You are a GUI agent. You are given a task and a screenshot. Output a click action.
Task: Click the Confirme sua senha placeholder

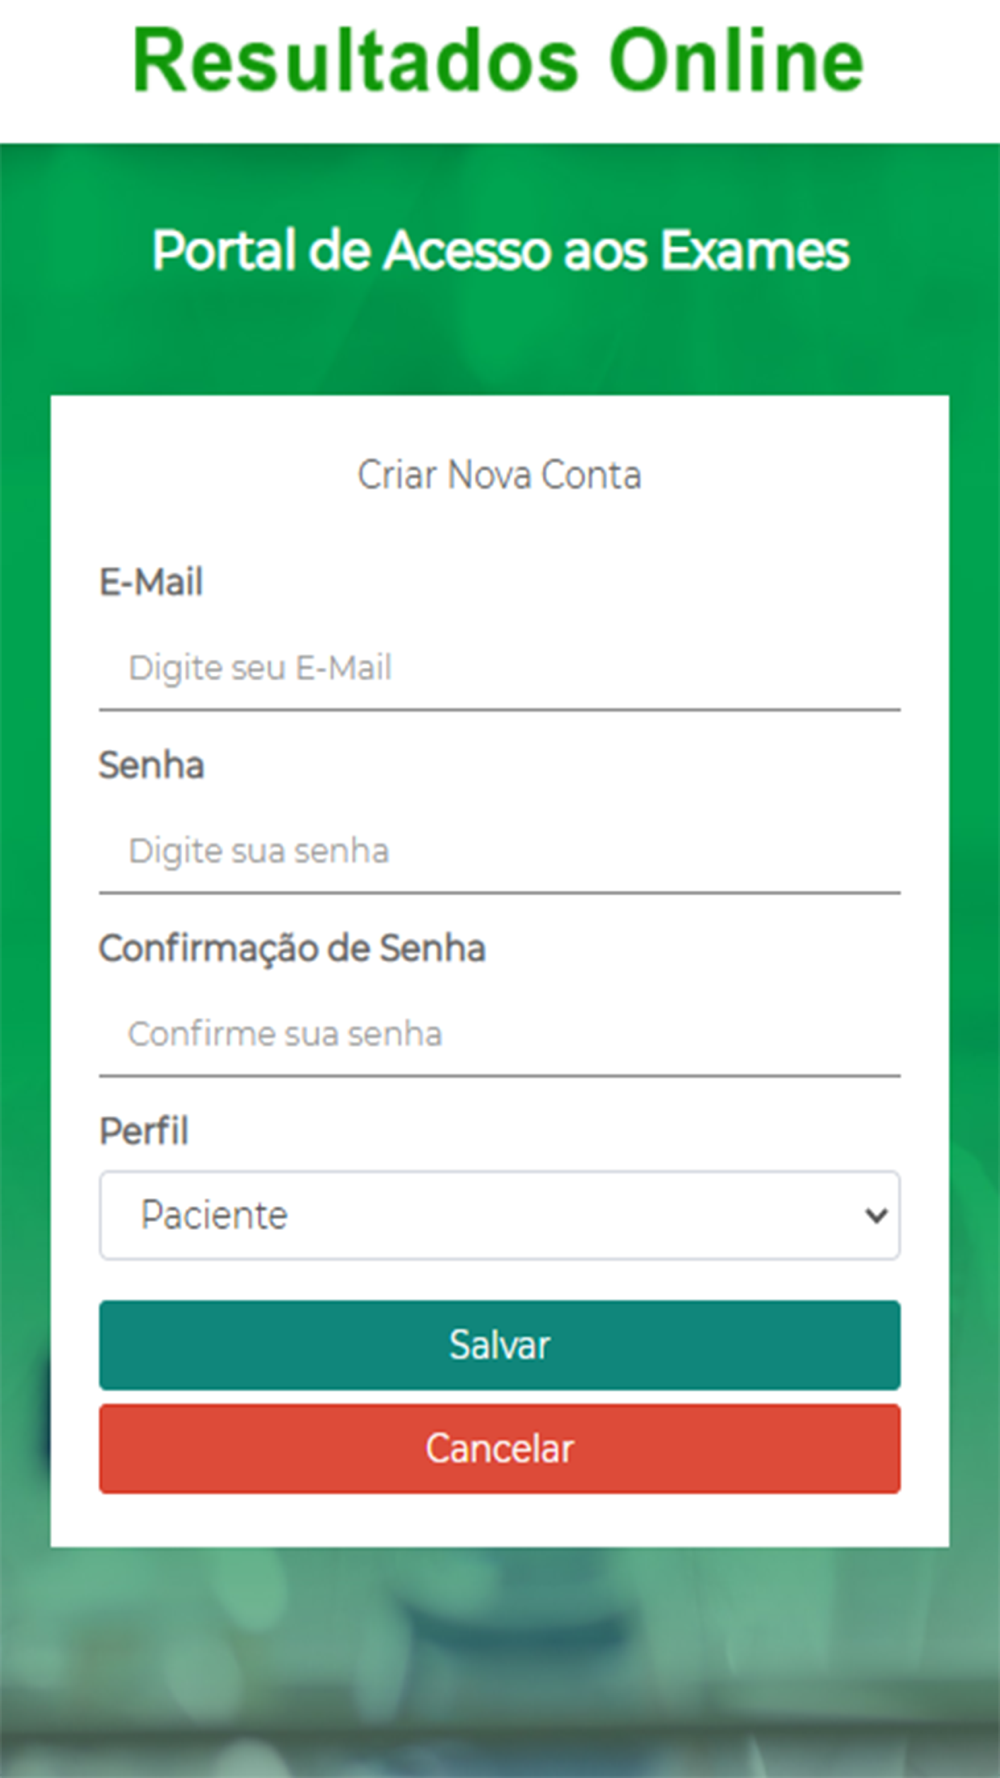click(285, 1034)
